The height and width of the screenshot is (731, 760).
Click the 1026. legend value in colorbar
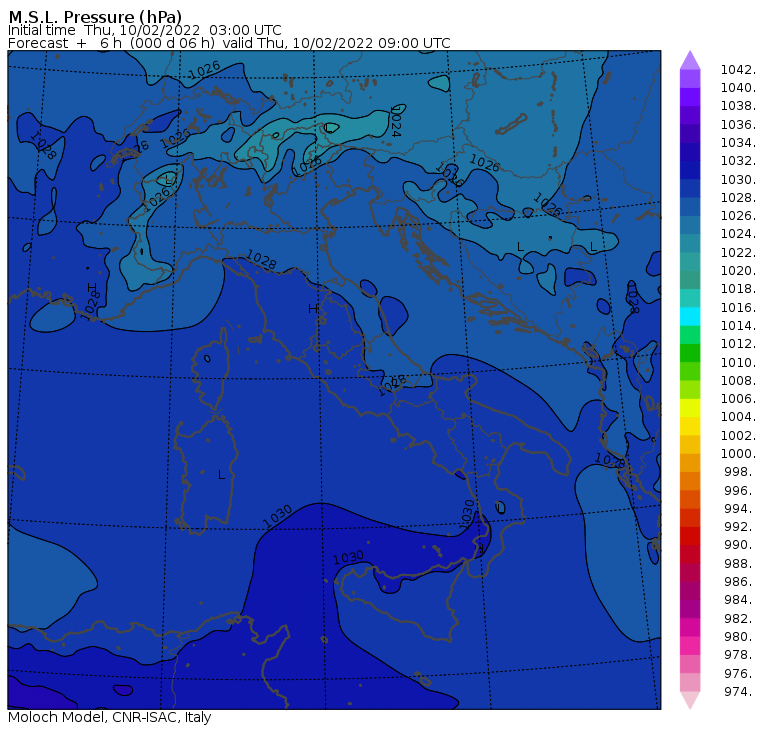point(738,215)
